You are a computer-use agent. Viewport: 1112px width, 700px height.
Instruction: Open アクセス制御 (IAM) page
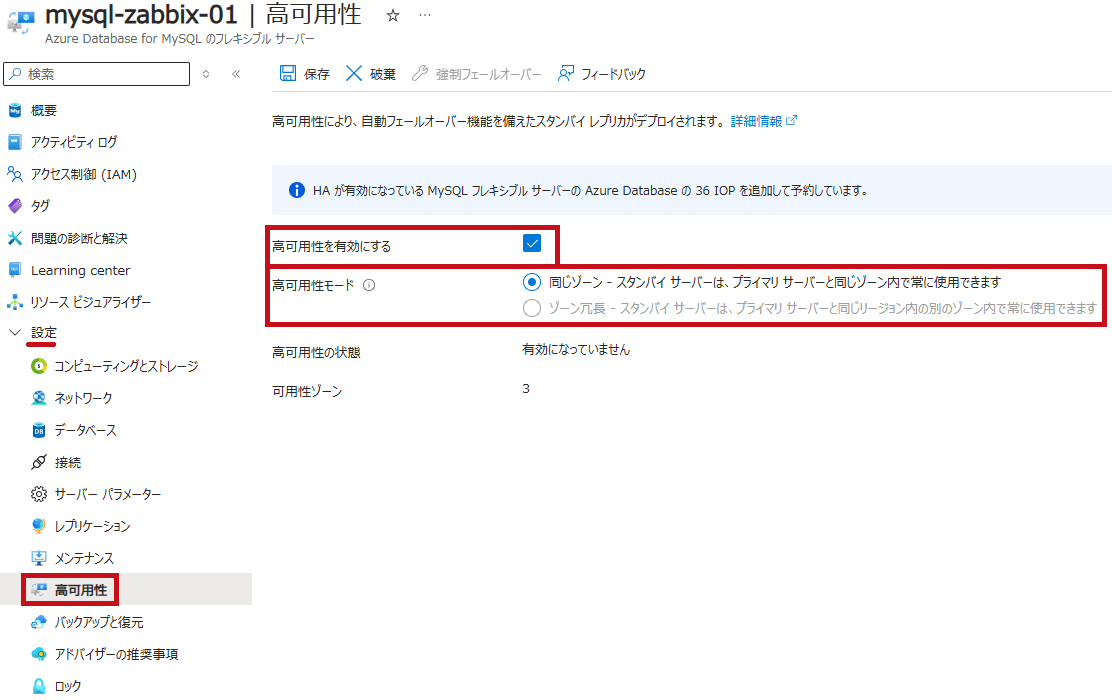coord(84,174)
